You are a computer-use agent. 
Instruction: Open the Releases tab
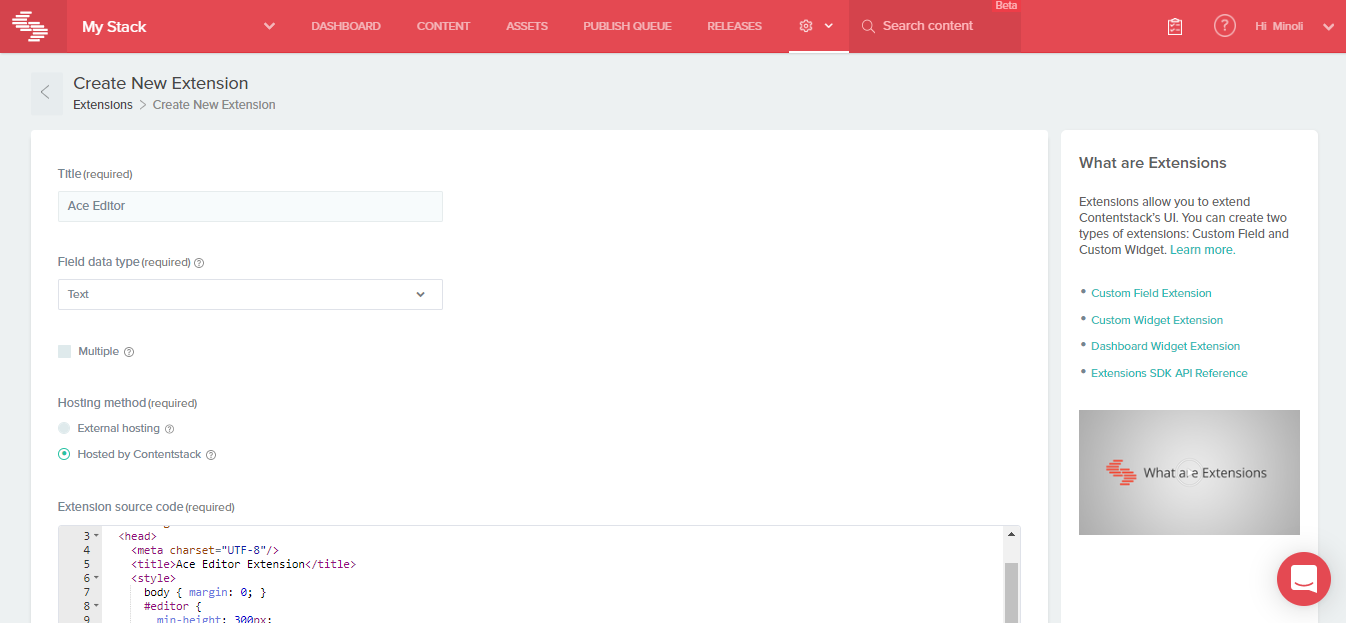734,26
